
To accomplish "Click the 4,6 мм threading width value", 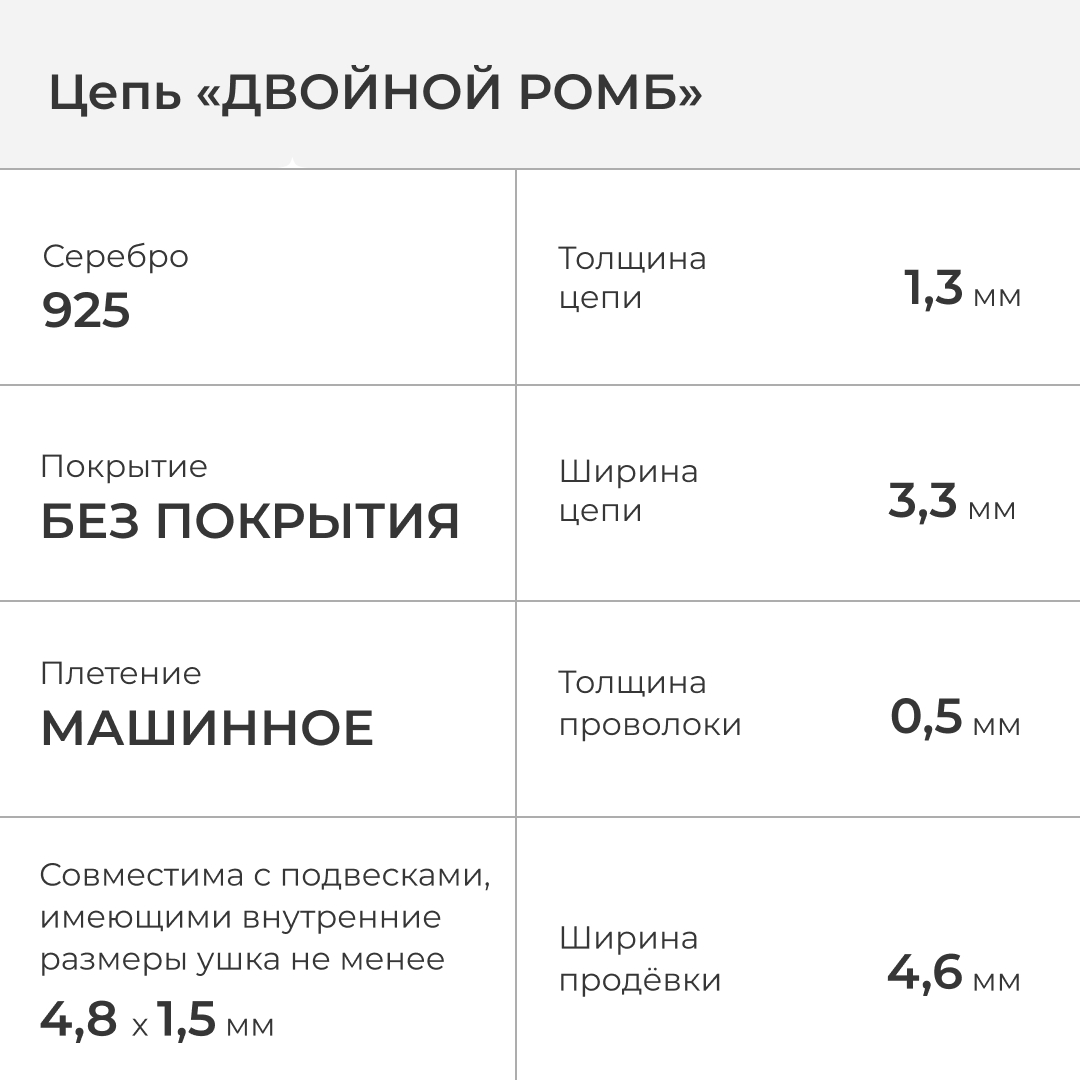I will [x=954, y=974].
